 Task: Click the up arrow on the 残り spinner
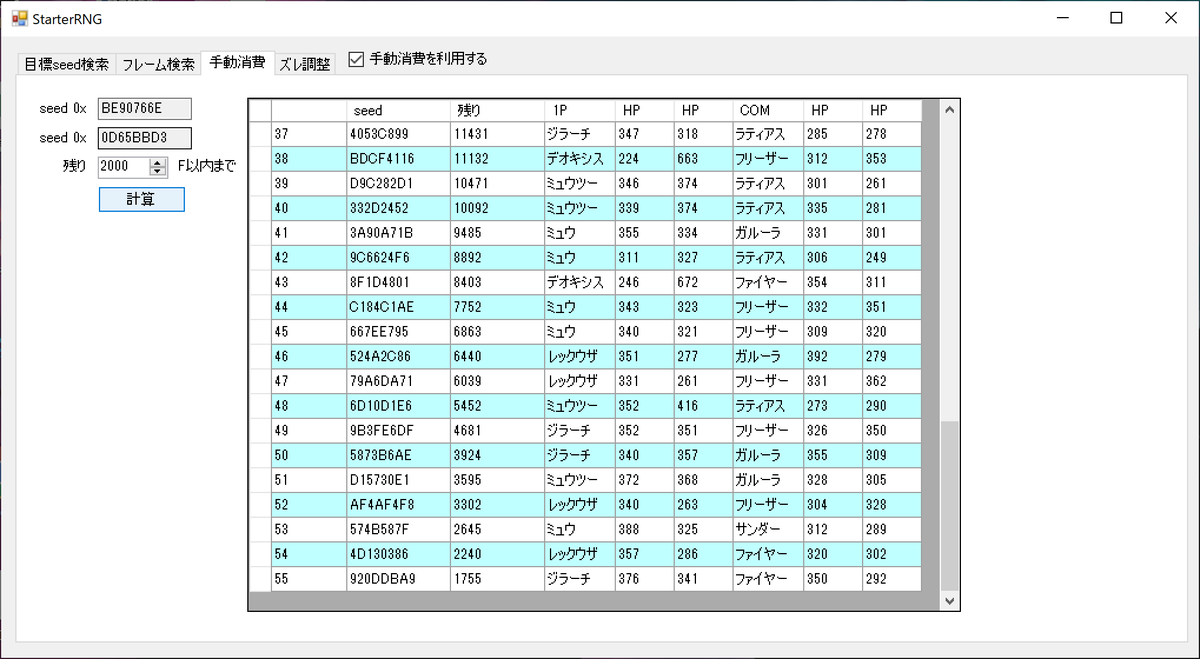(155, 163)
